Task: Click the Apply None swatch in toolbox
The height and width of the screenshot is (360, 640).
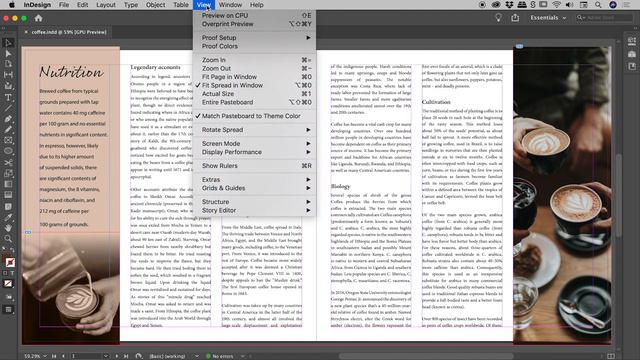Action: pos(8,284)
